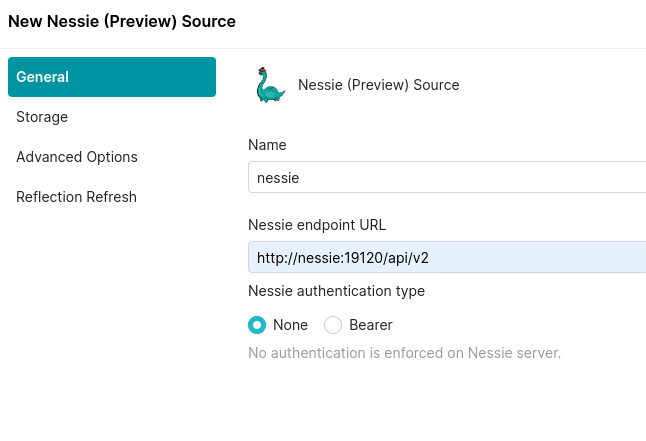Image resolution: width=646 pixels, height=441 pixels.
Task: Select the None authentication radio button
Action: 257,325
